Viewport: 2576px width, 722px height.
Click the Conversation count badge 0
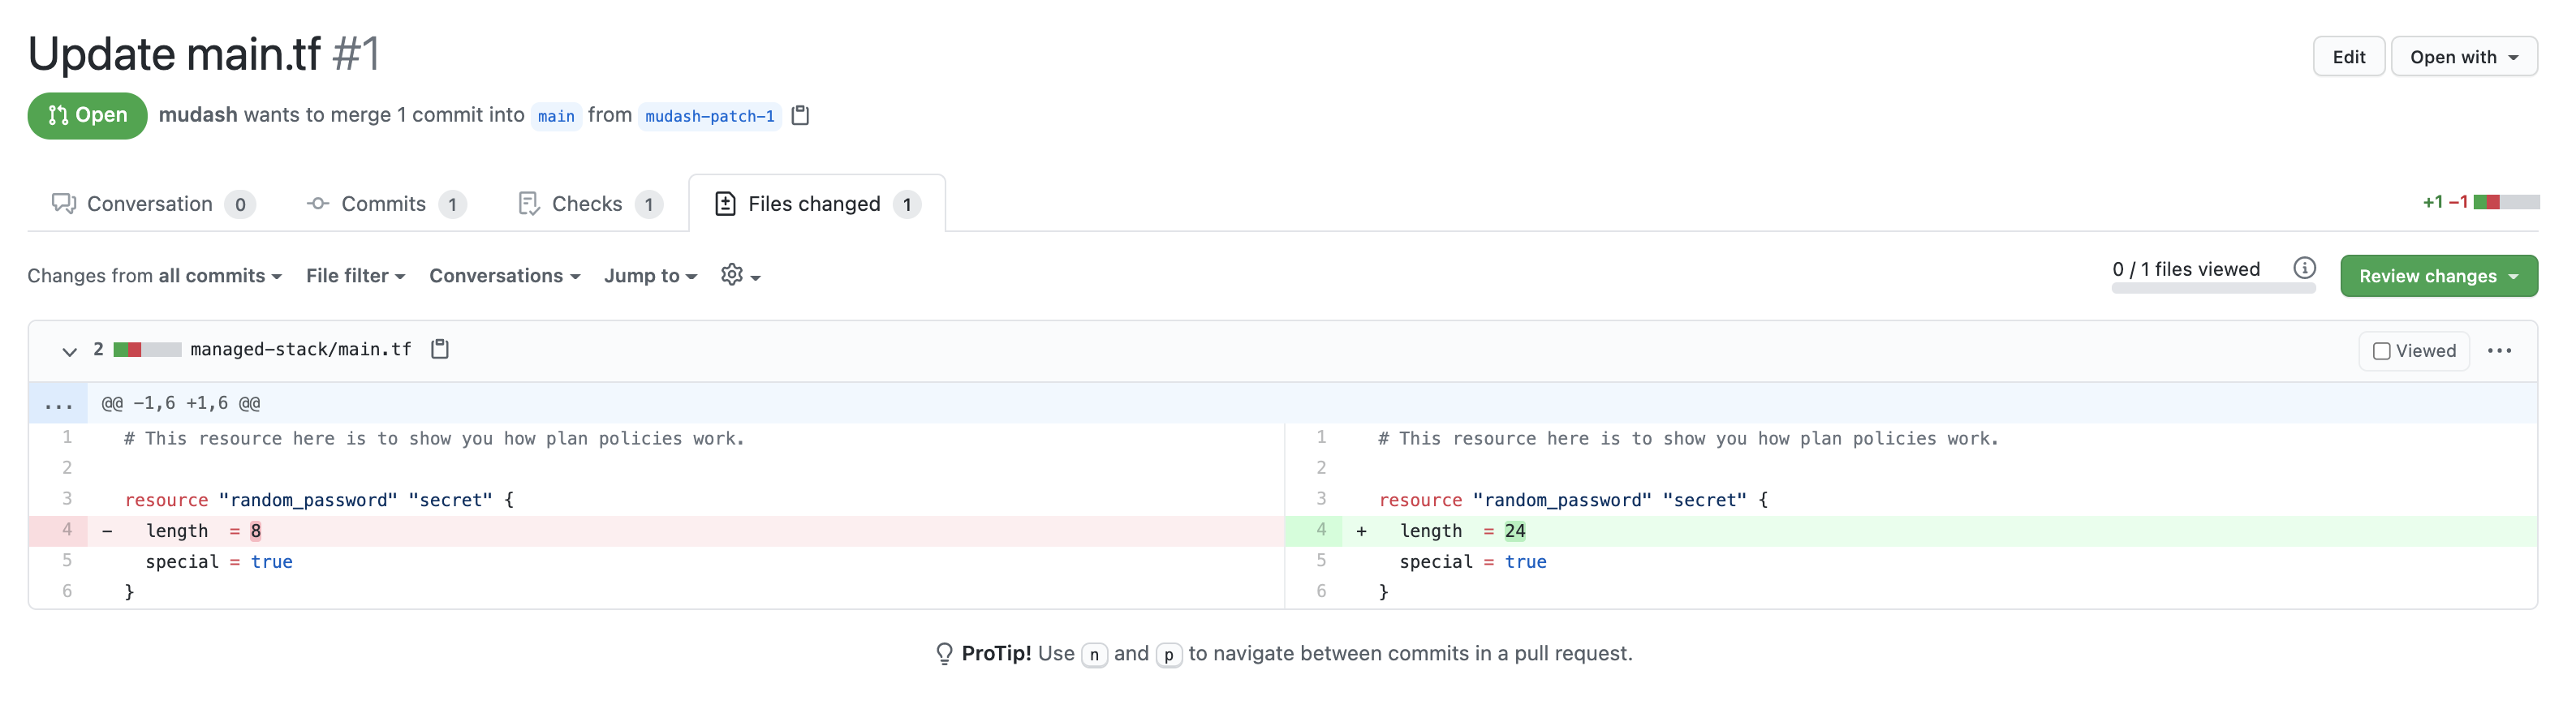(240, 204)
